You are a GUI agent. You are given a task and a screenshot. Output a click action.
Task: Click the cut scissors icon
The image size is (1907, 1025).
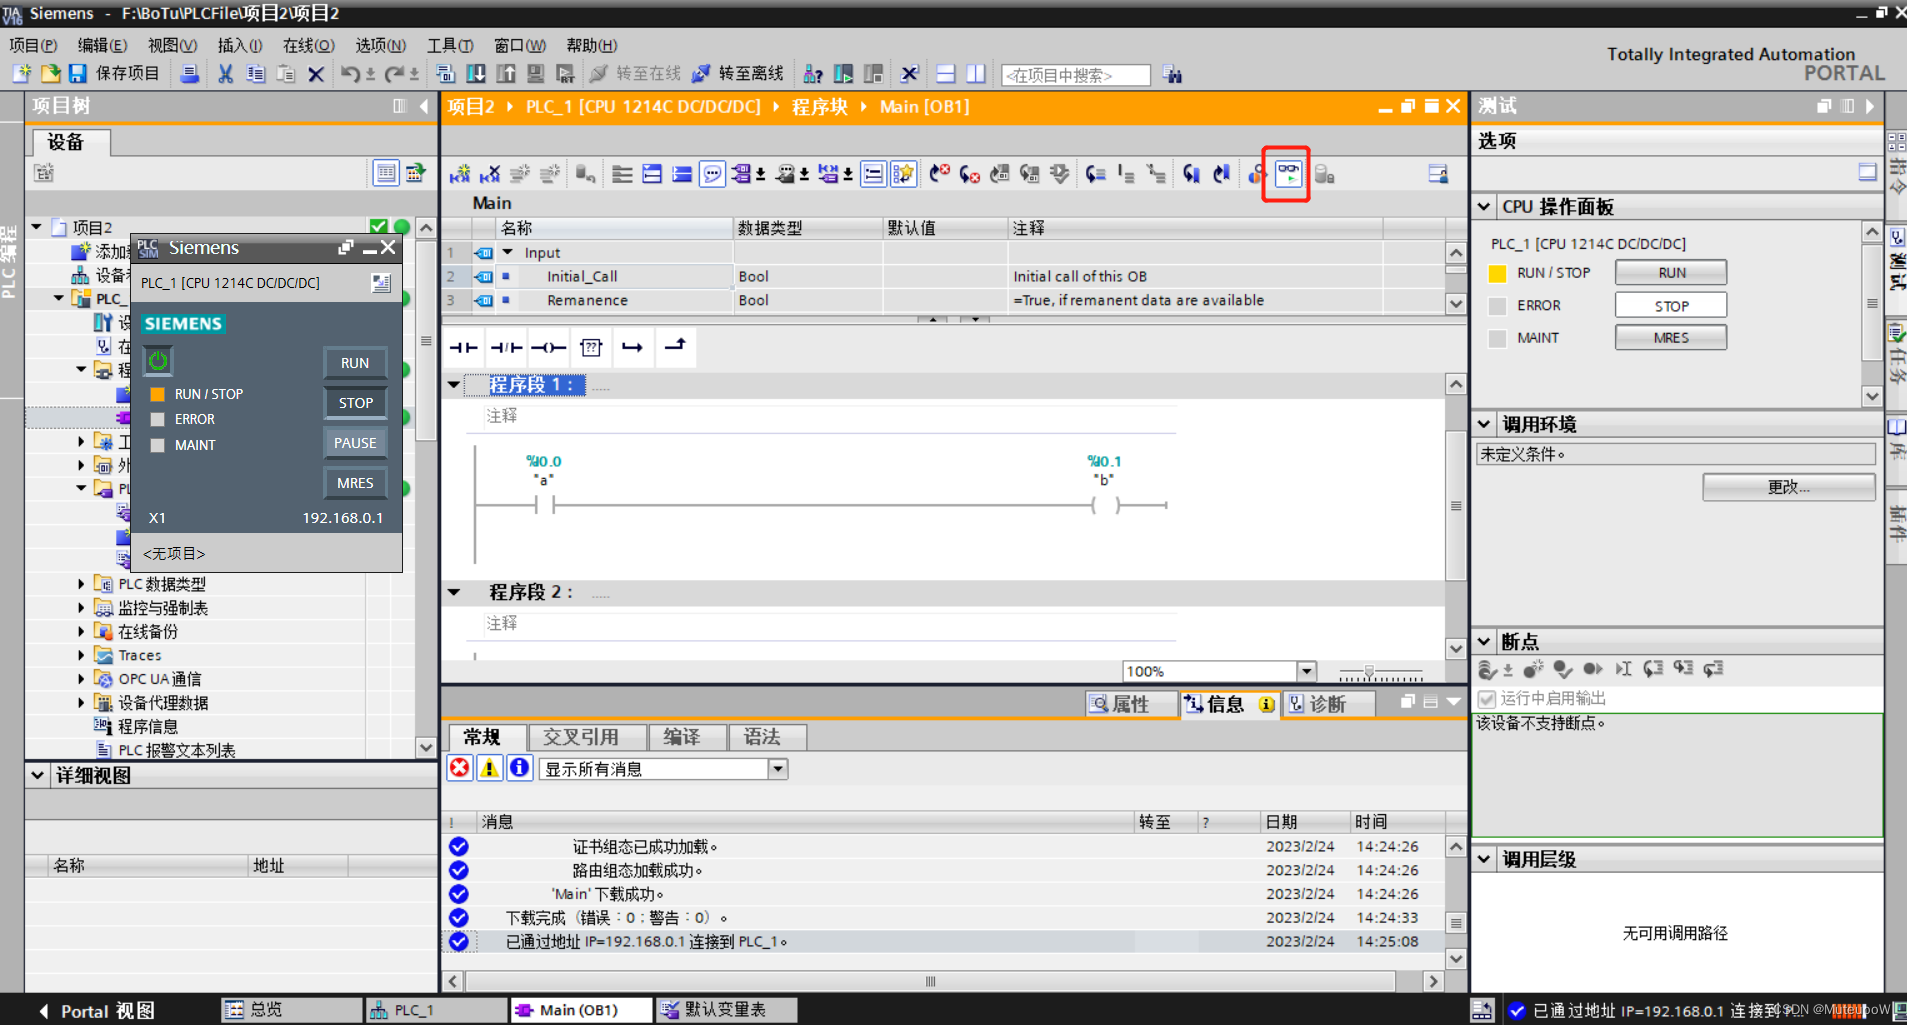[226, 74]
